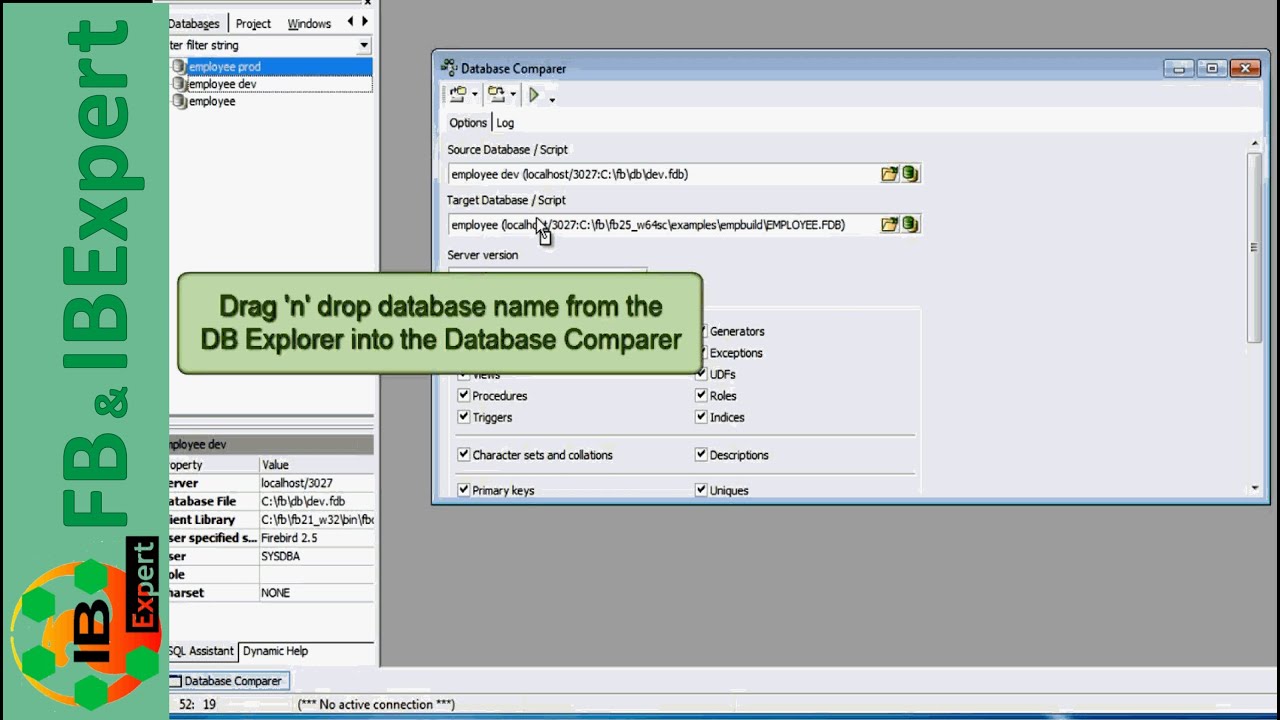Click the database icon beside employee prod
This screenshot has height=720, width=1280.
click(x=180, y=67)
